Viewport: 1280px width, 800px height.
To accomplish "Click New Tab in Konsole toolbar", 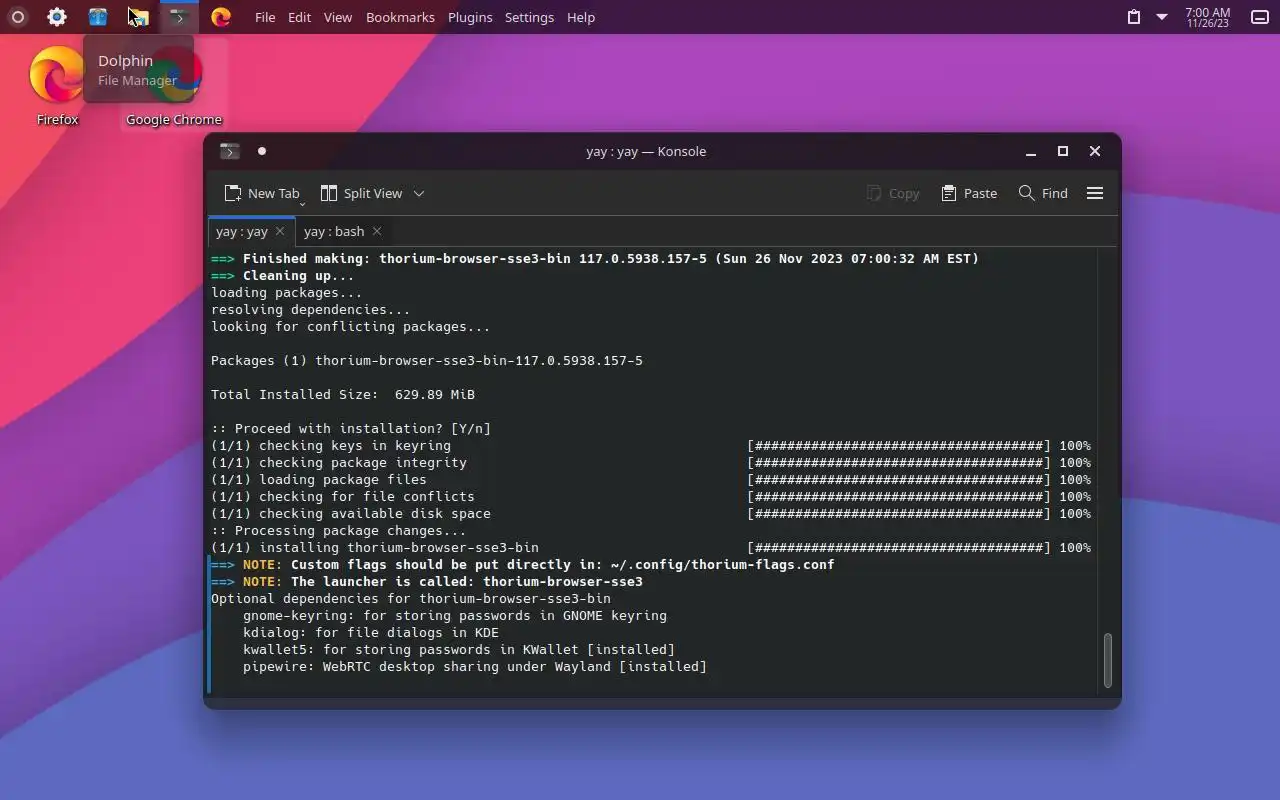I will [x=261, y=193].
